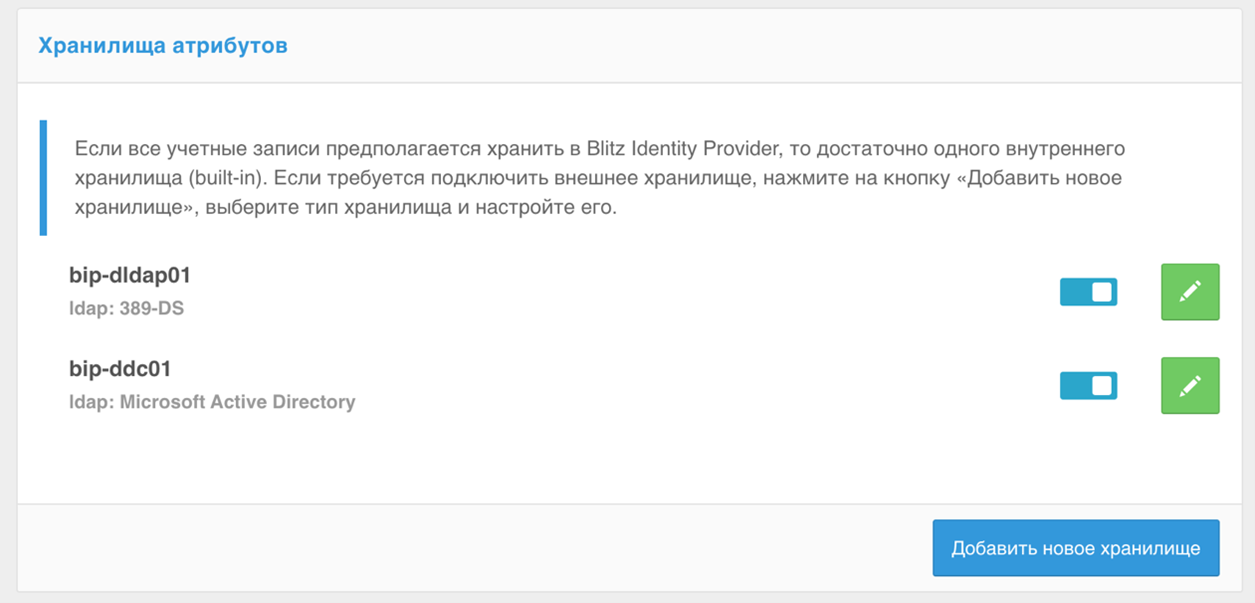The image size is (1255, 603).
Task: Open the bip-ddc01 storage entry
Action: point(120,369)
